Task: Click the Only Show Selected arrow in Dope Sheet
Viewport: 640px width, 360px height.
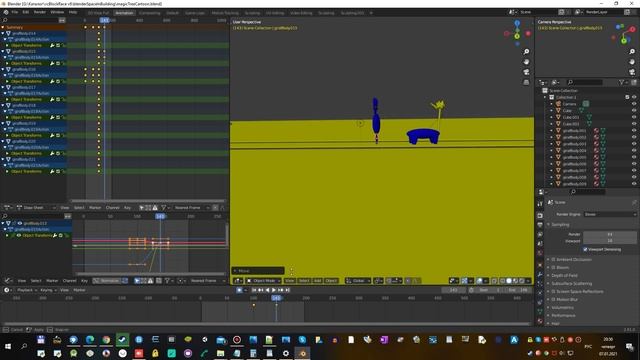Action: [141, 207]
